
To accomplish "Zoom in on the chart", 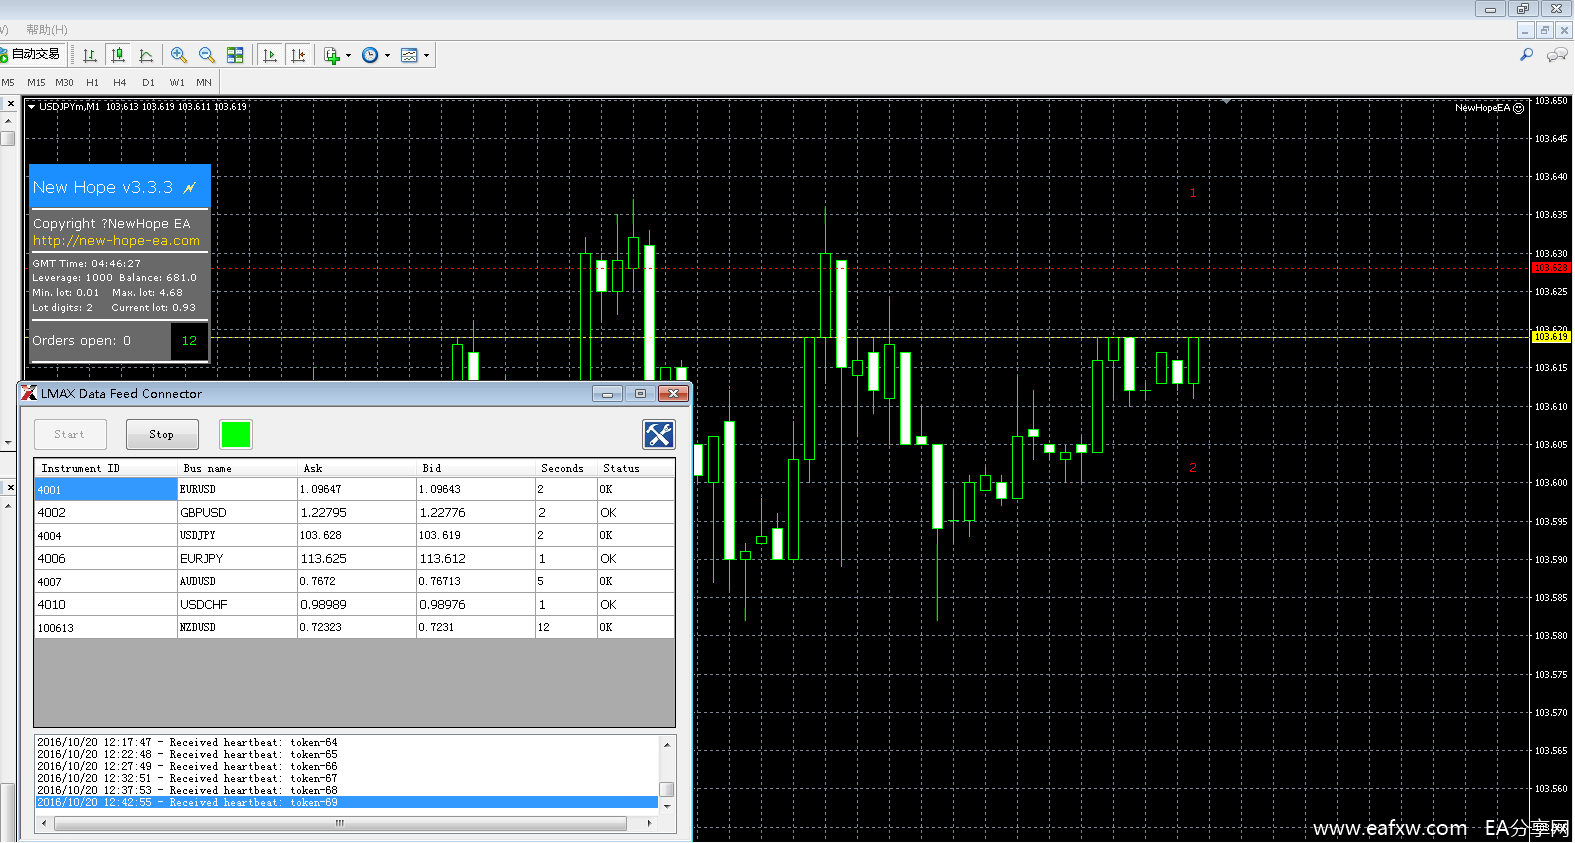I will [x=179, y=56].
